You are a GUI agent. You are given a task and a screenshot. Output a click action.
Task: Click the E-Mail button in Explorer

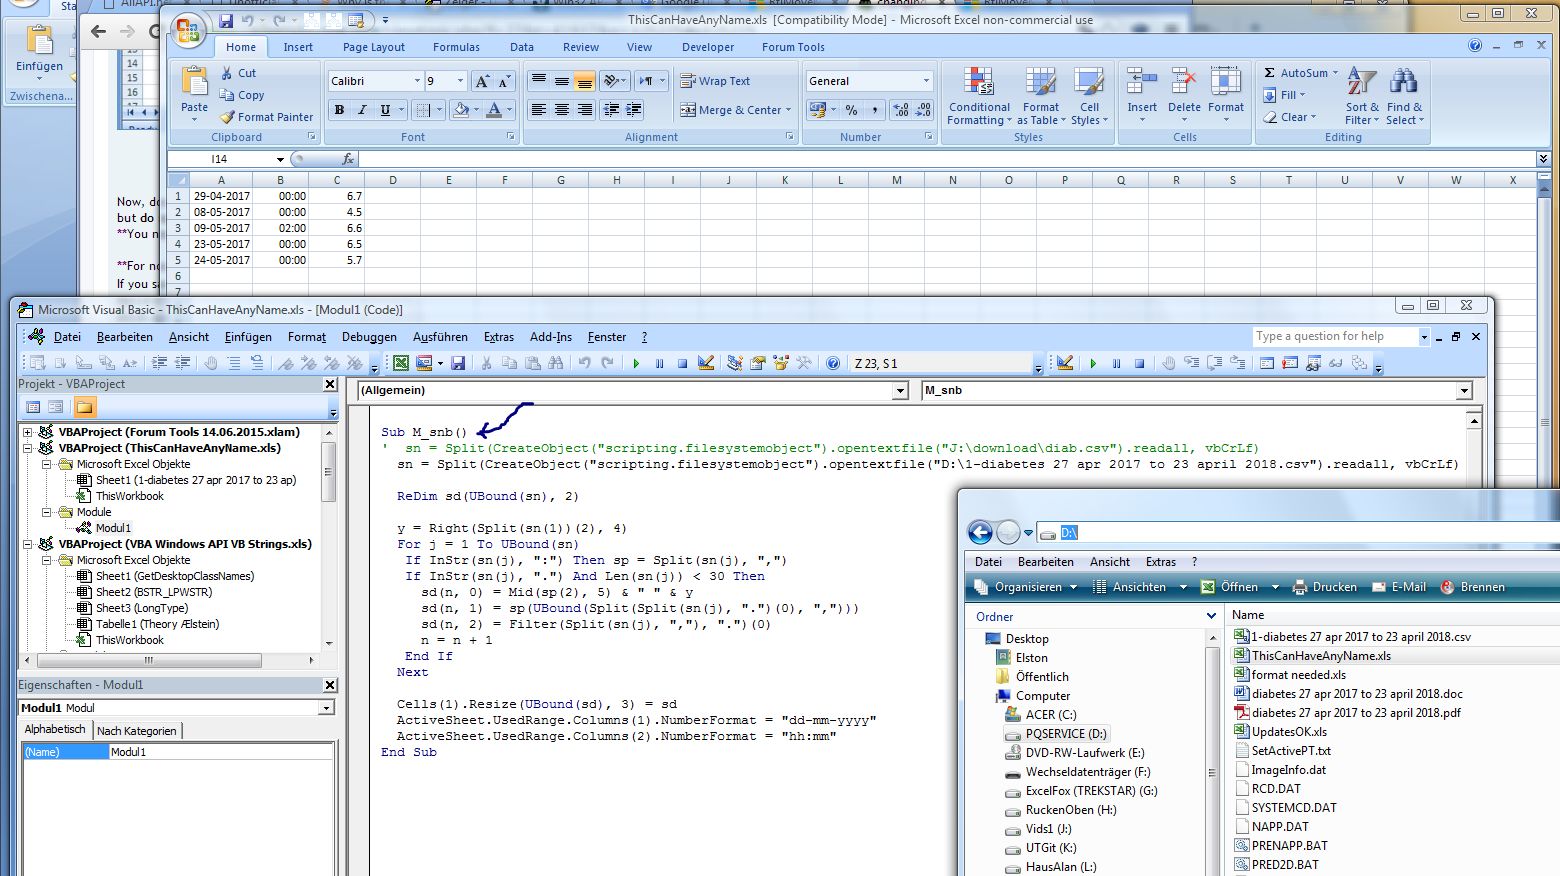tap(1399, 587)
